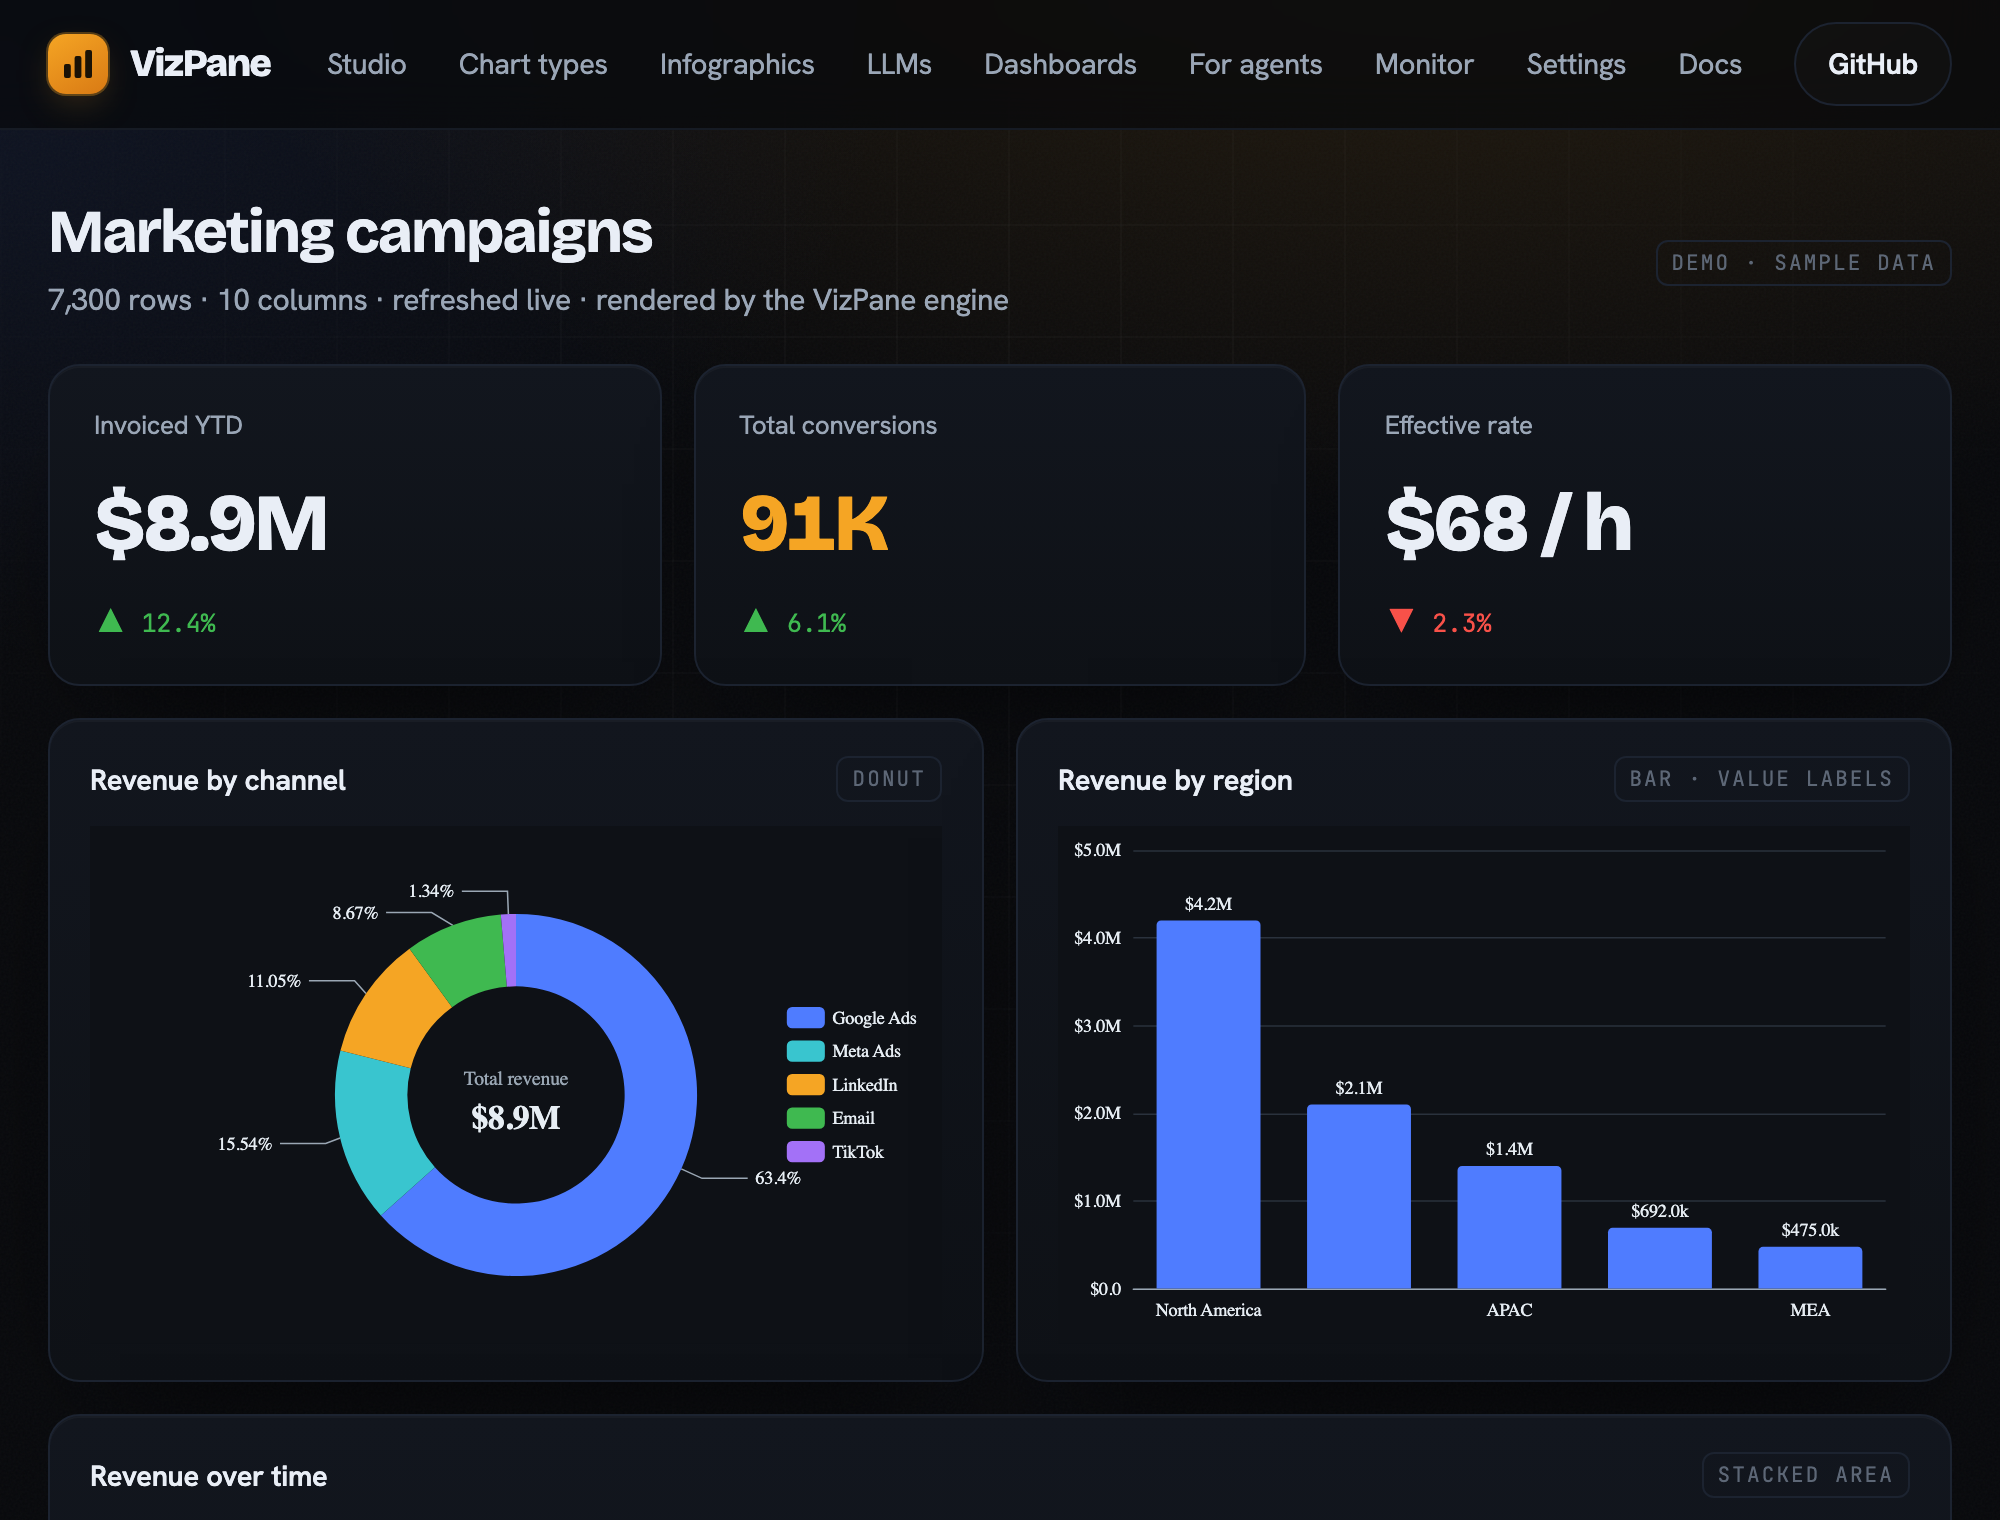Viewport: 2000px width, 1520px height.
Task: Click the Email legend label
Action: [x=853, y=1118]
